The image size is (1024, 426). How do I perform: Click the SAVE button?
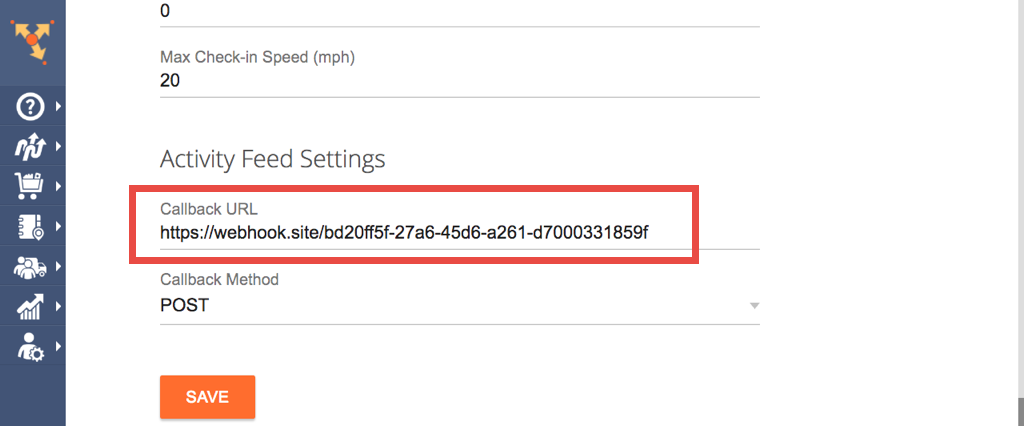(x=208, y=397)
